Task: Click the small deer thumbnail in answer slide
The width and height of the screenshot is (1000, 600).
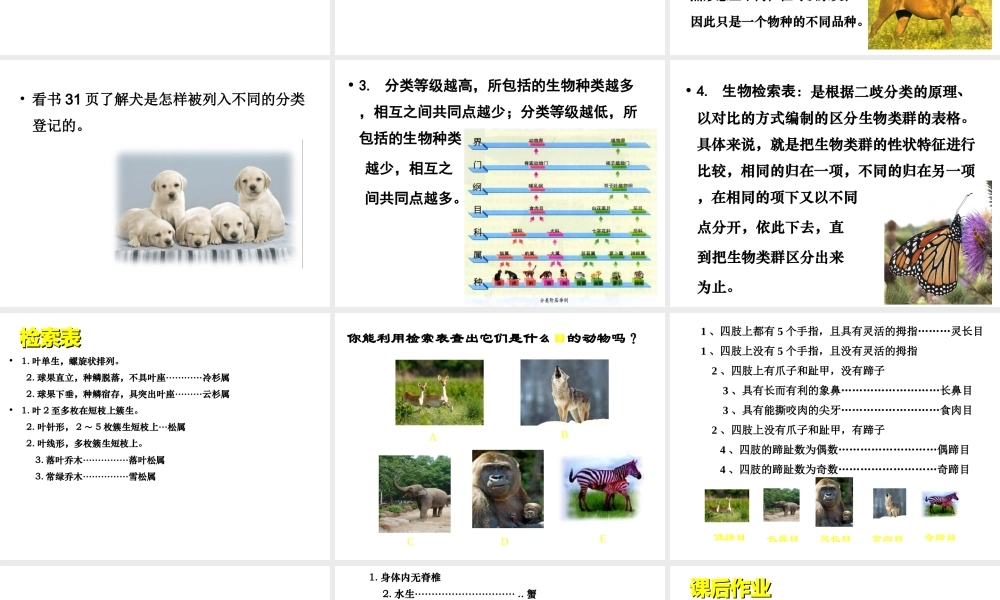Action: click(726, 506)
